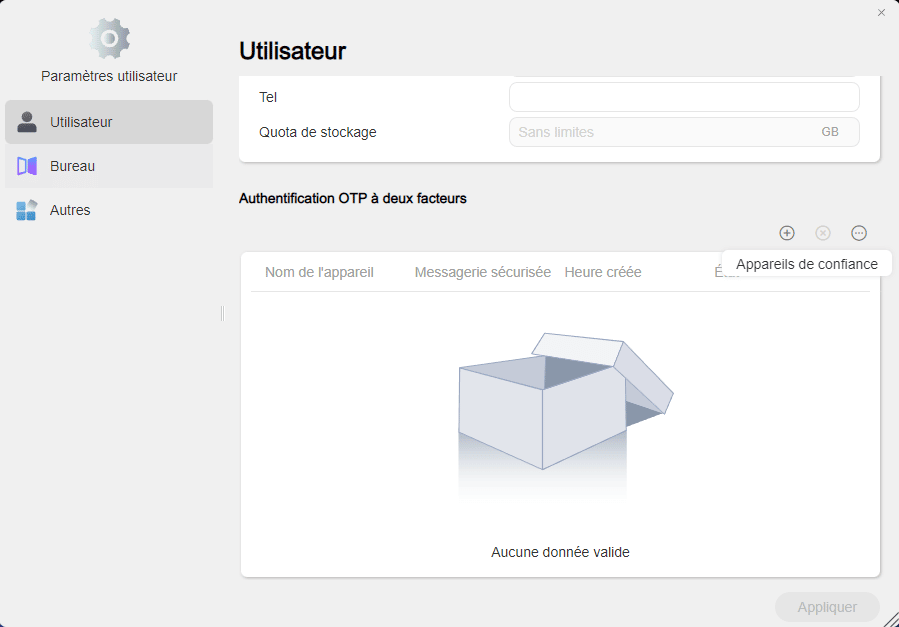The image size is (899, 627).
Task: Click the Nom de l'appareil column header
Action: (x=319, y=272)
